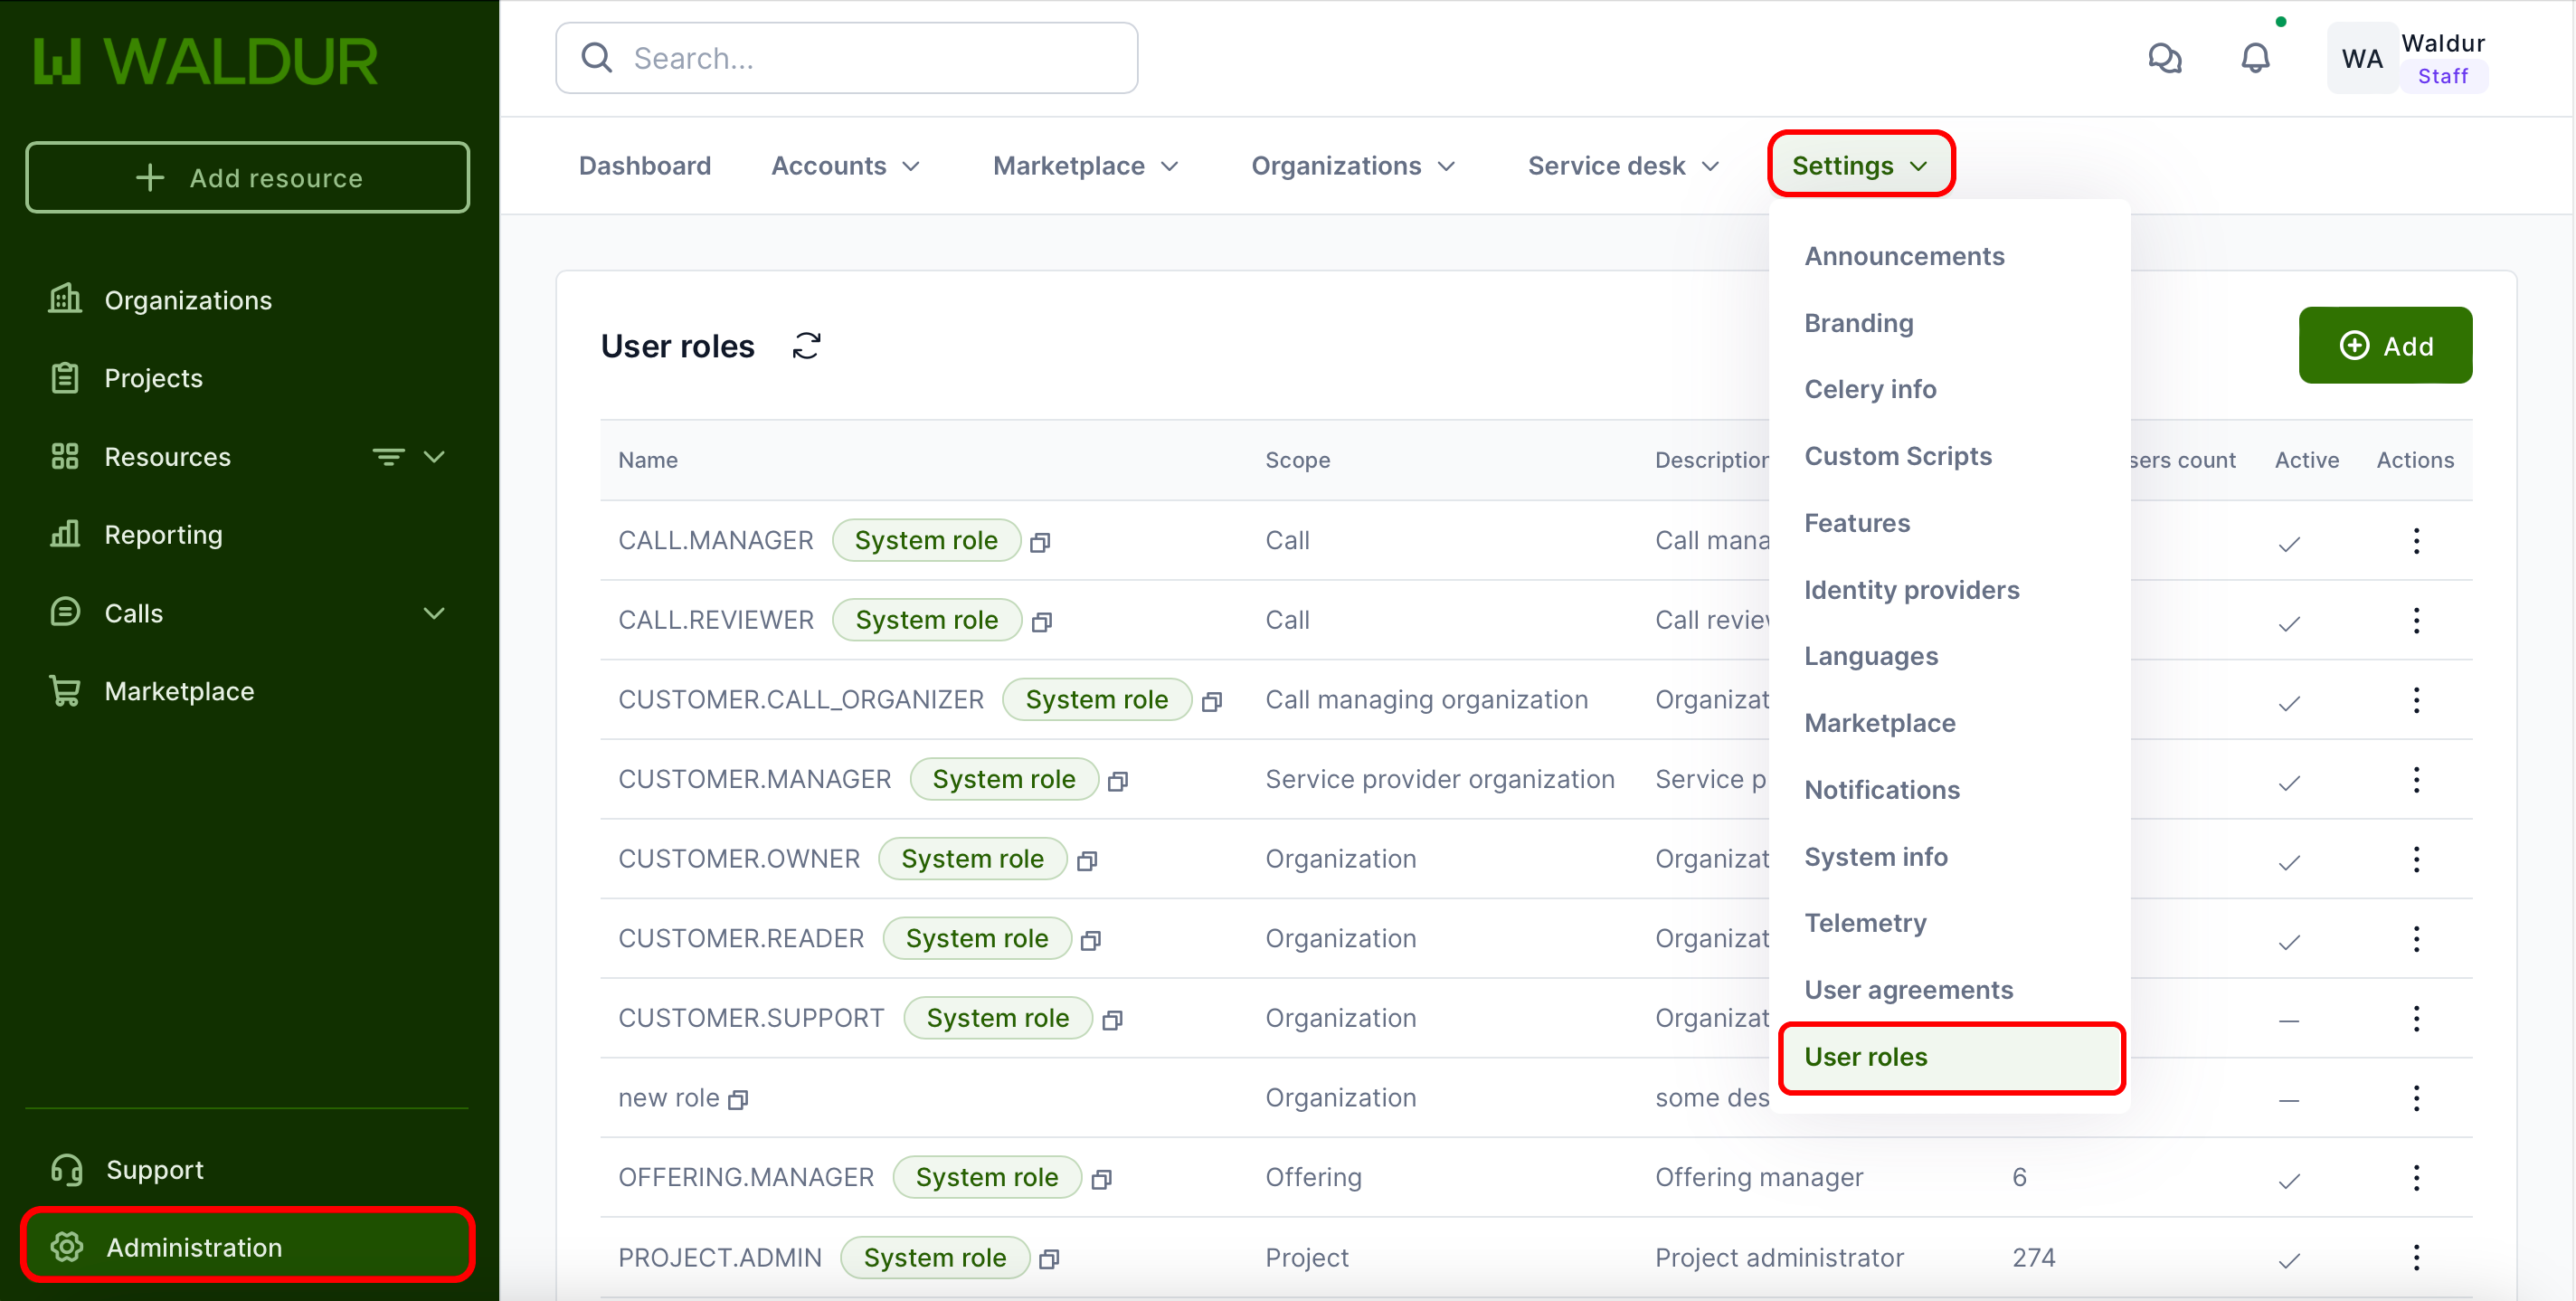Click the green Add button

pos(2384,346)
